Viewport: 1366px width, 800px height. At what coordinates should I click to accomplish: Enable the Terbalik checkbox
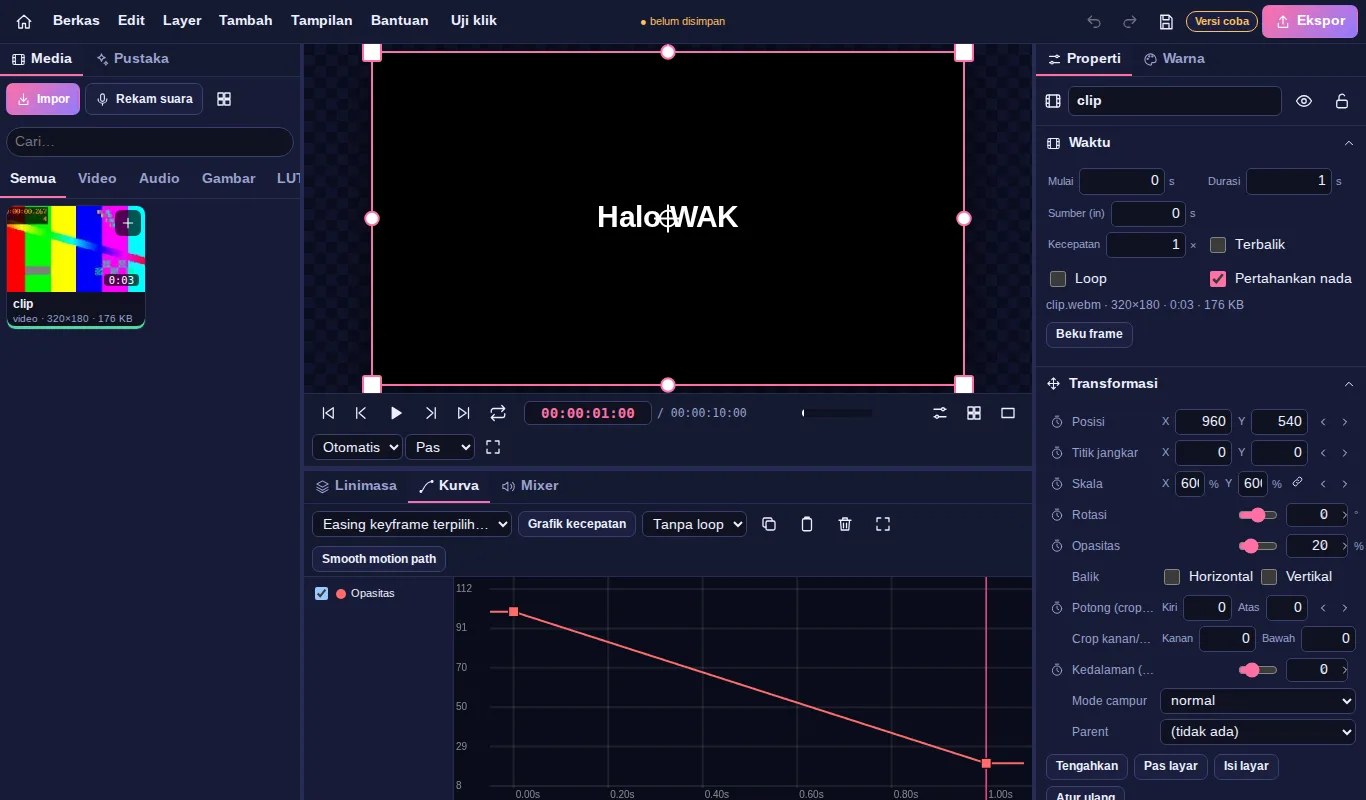1218,245
